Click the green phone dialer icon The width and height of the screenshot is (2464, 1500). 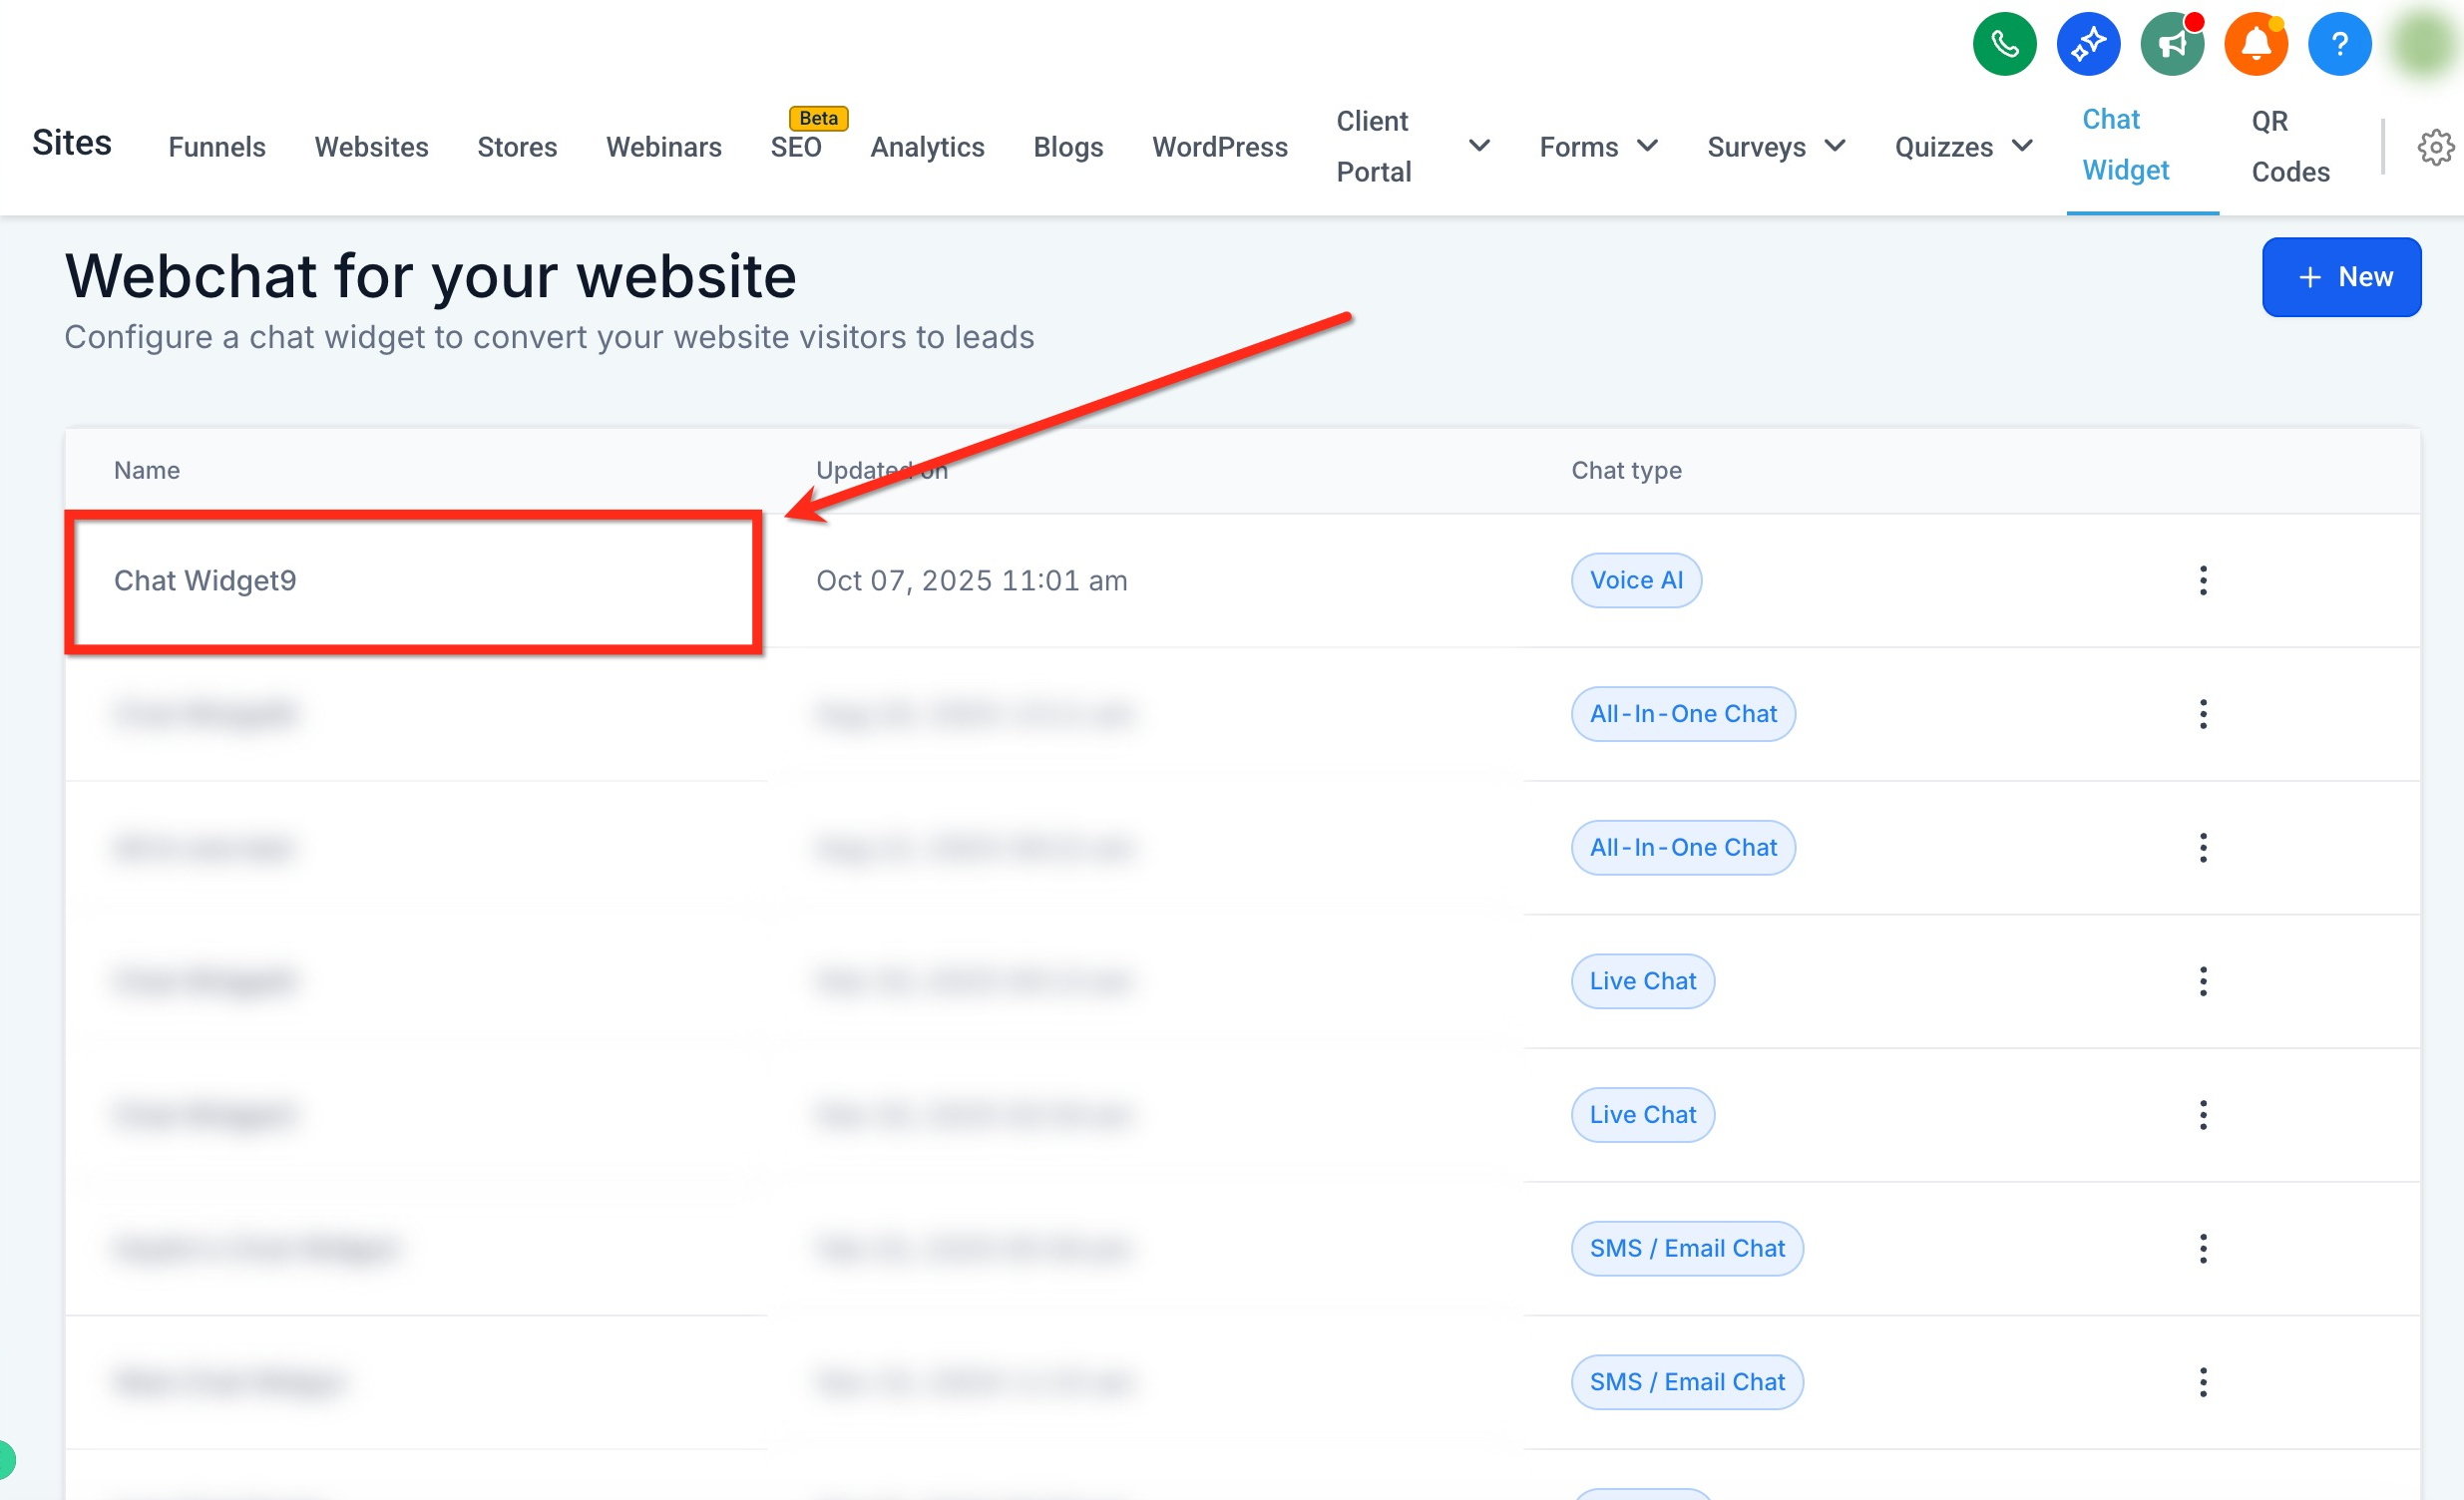click(2004, 44)
